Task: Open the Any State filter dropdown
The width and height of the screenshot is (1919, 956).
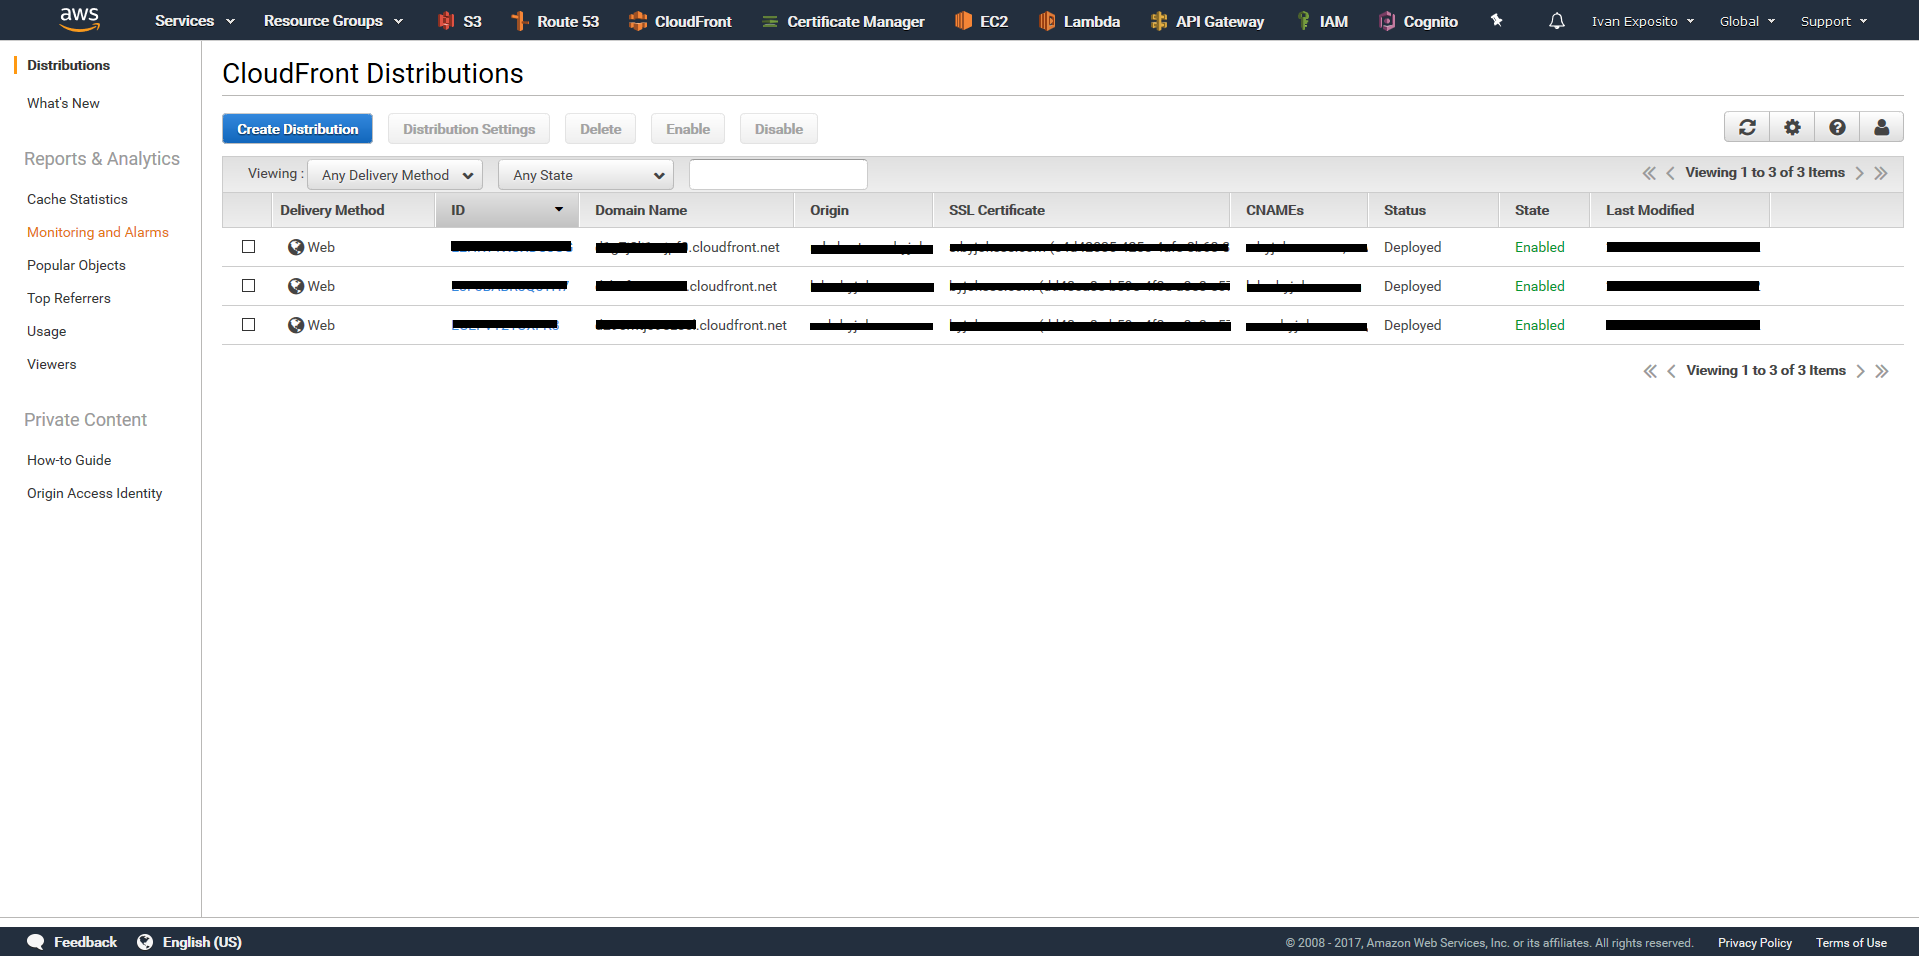Action: (586, 175)
